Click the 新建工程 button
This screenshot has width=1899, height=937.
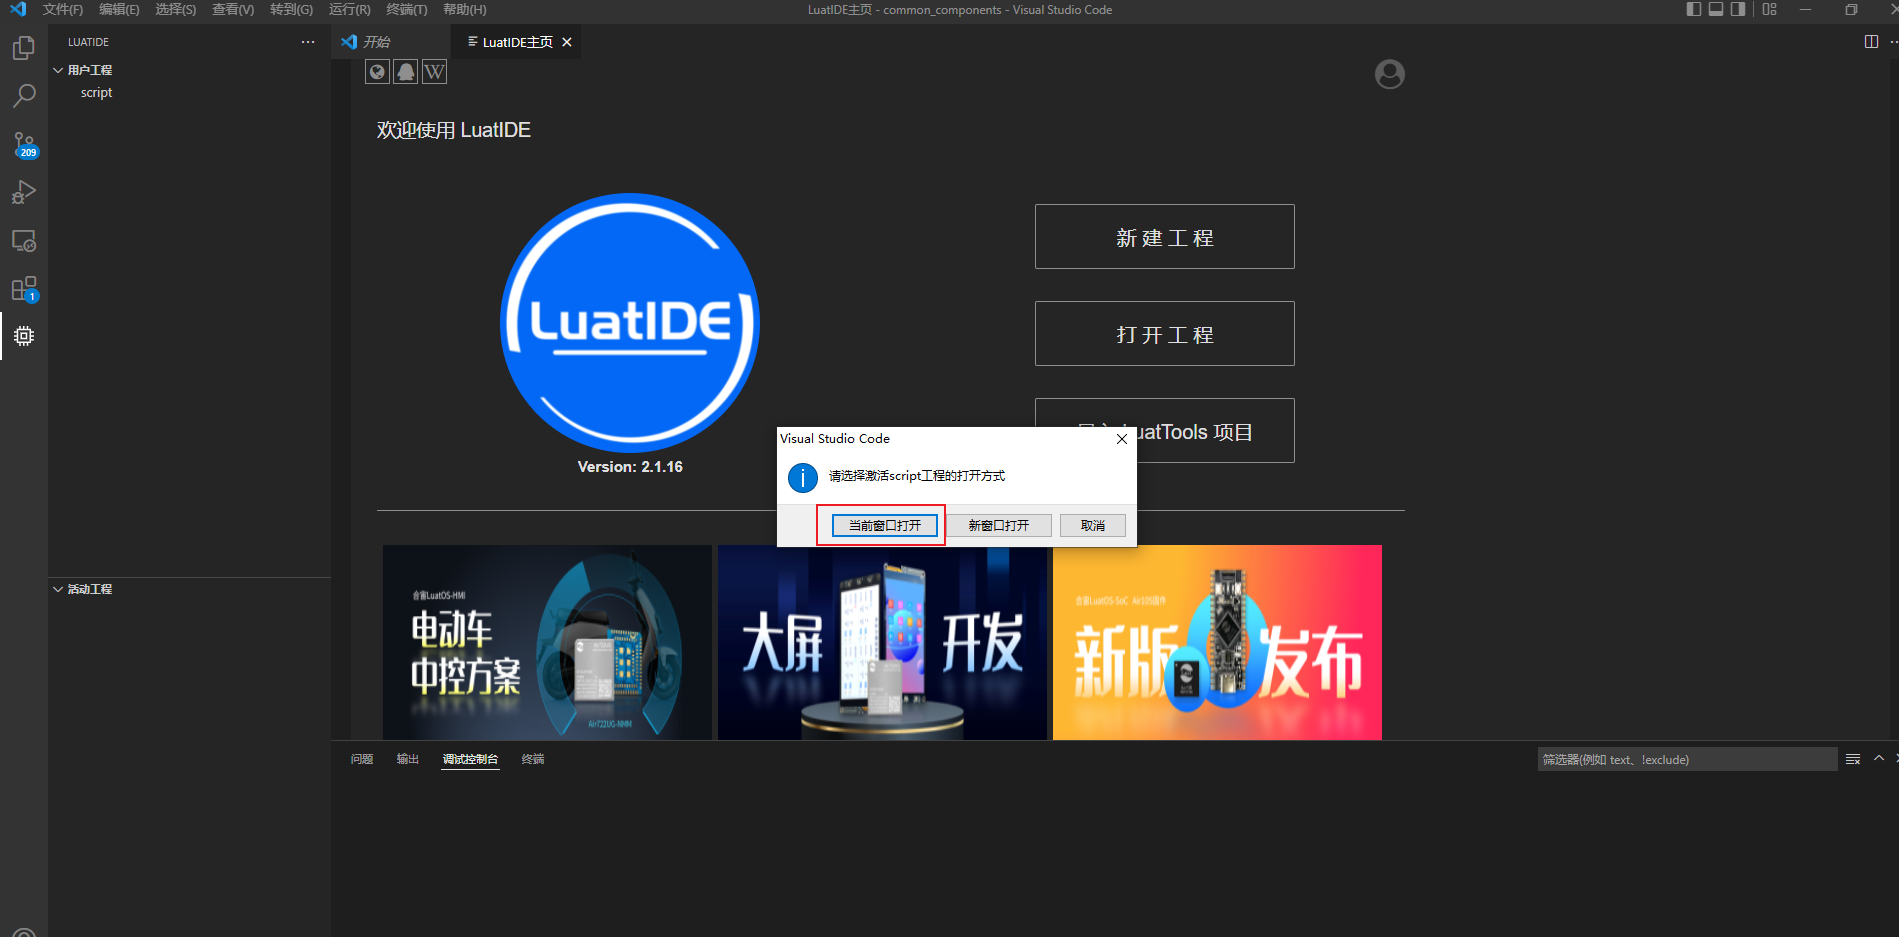(1165, 237)
